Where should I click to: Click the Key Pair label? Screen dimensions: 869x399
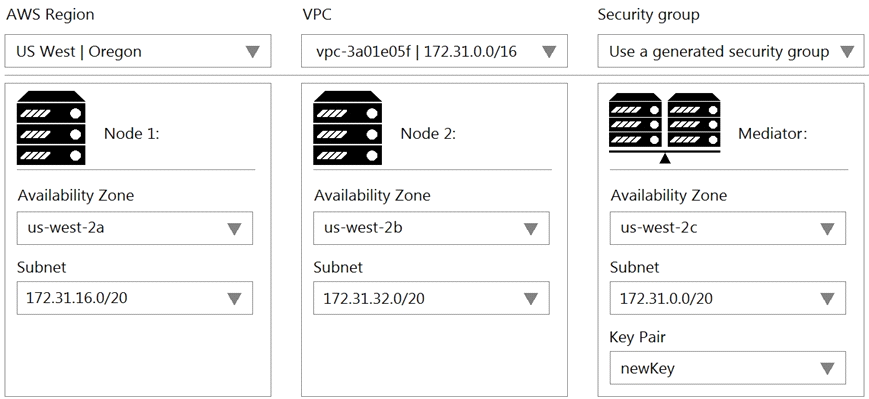coord(637,337)
